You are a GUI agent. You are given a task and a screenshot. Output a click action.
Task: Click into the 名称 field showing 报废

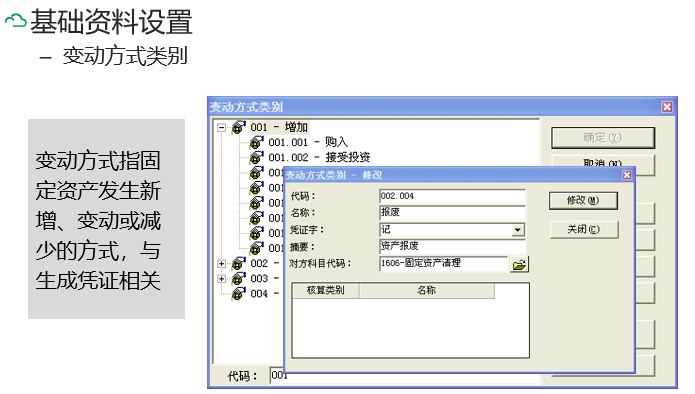tap(453, 213)
